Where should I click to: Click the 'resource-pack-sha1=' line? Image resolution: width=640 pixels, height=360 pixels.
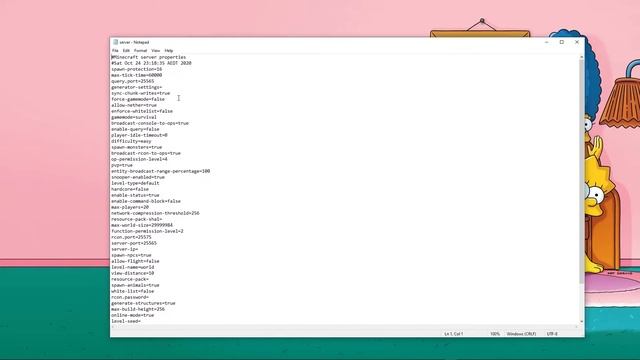tap(136, 219)
